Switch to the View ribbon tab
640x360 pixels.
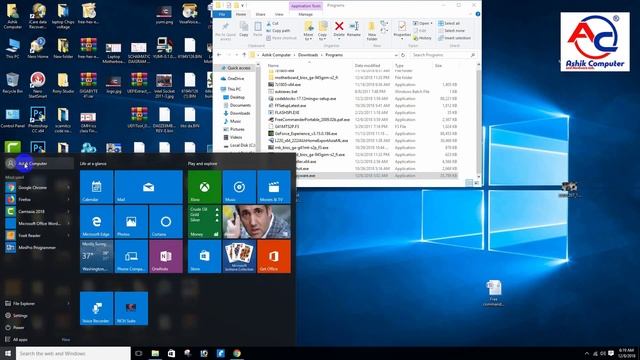[x=279, y=14]
